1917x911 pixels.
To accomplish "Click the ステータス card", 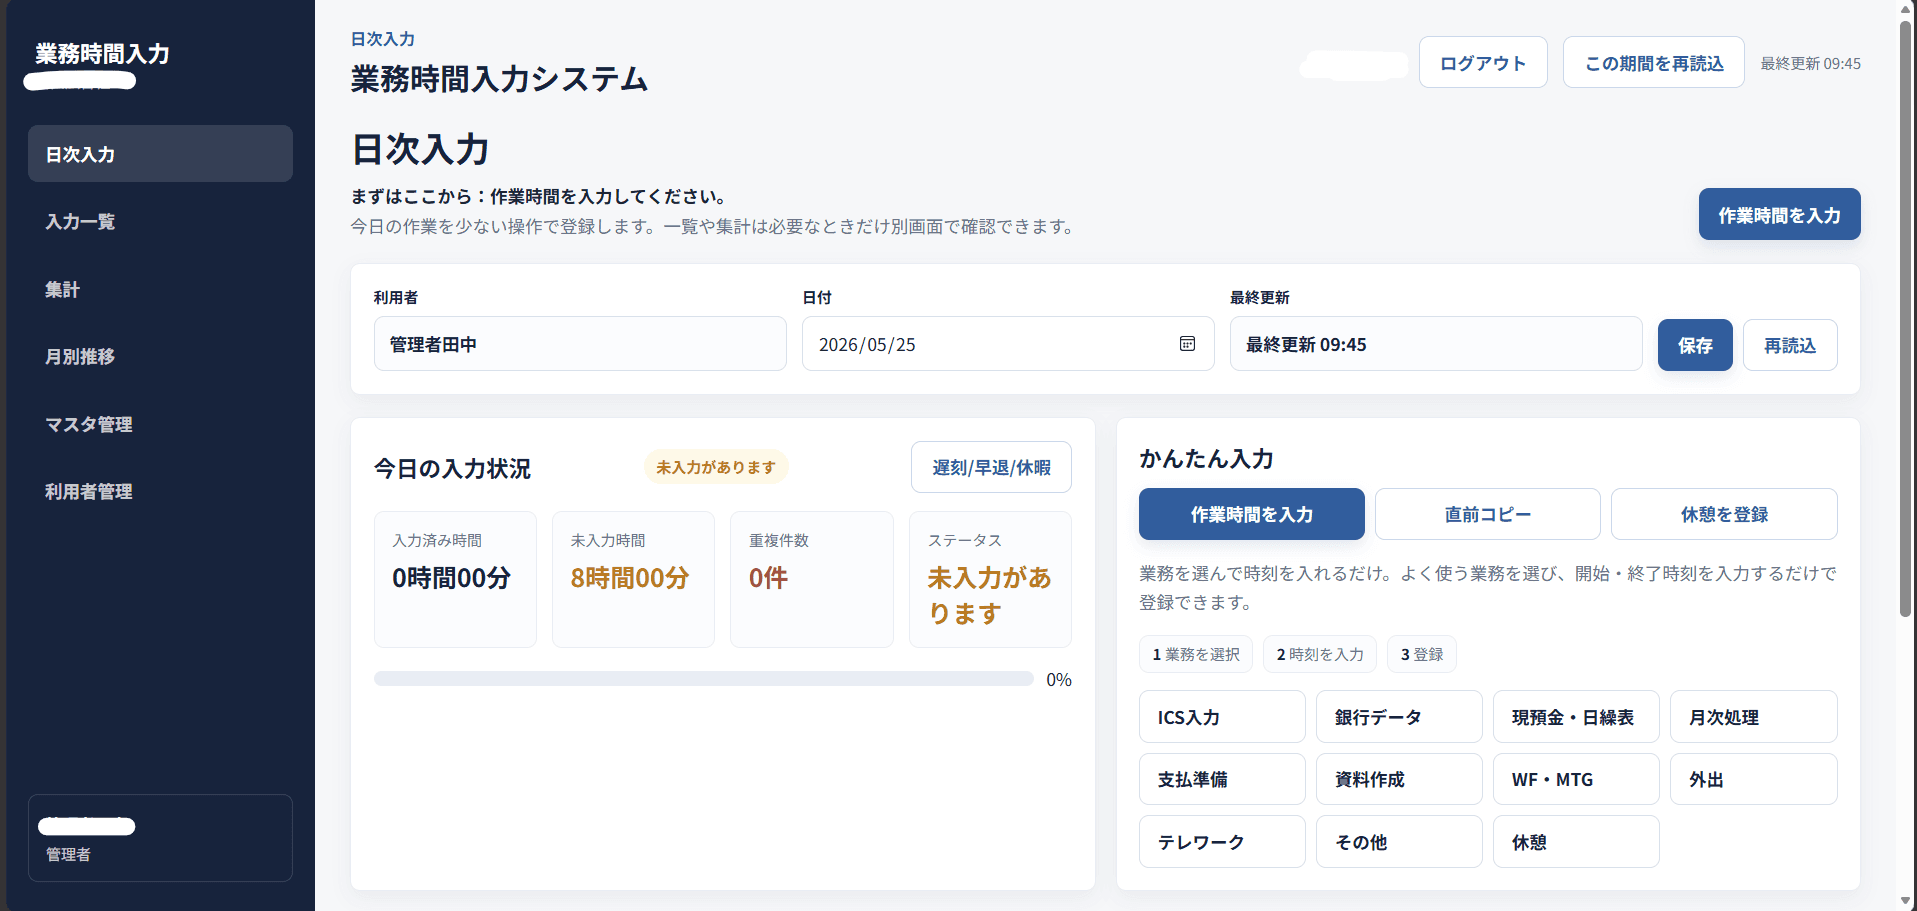I will (x=990, y=579).
